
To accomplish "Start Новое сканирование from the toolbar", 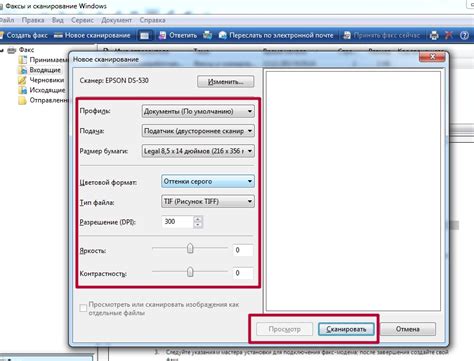I will point(59,35).
